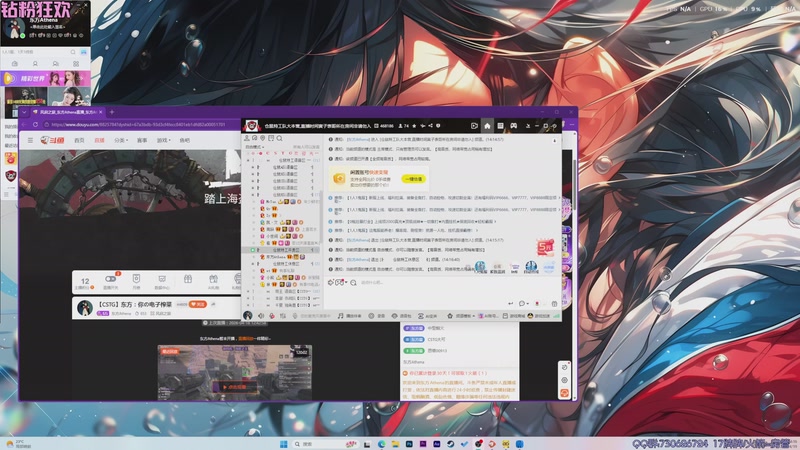Go to 鱼吧 on Douyu nav

tap(184, 140)
